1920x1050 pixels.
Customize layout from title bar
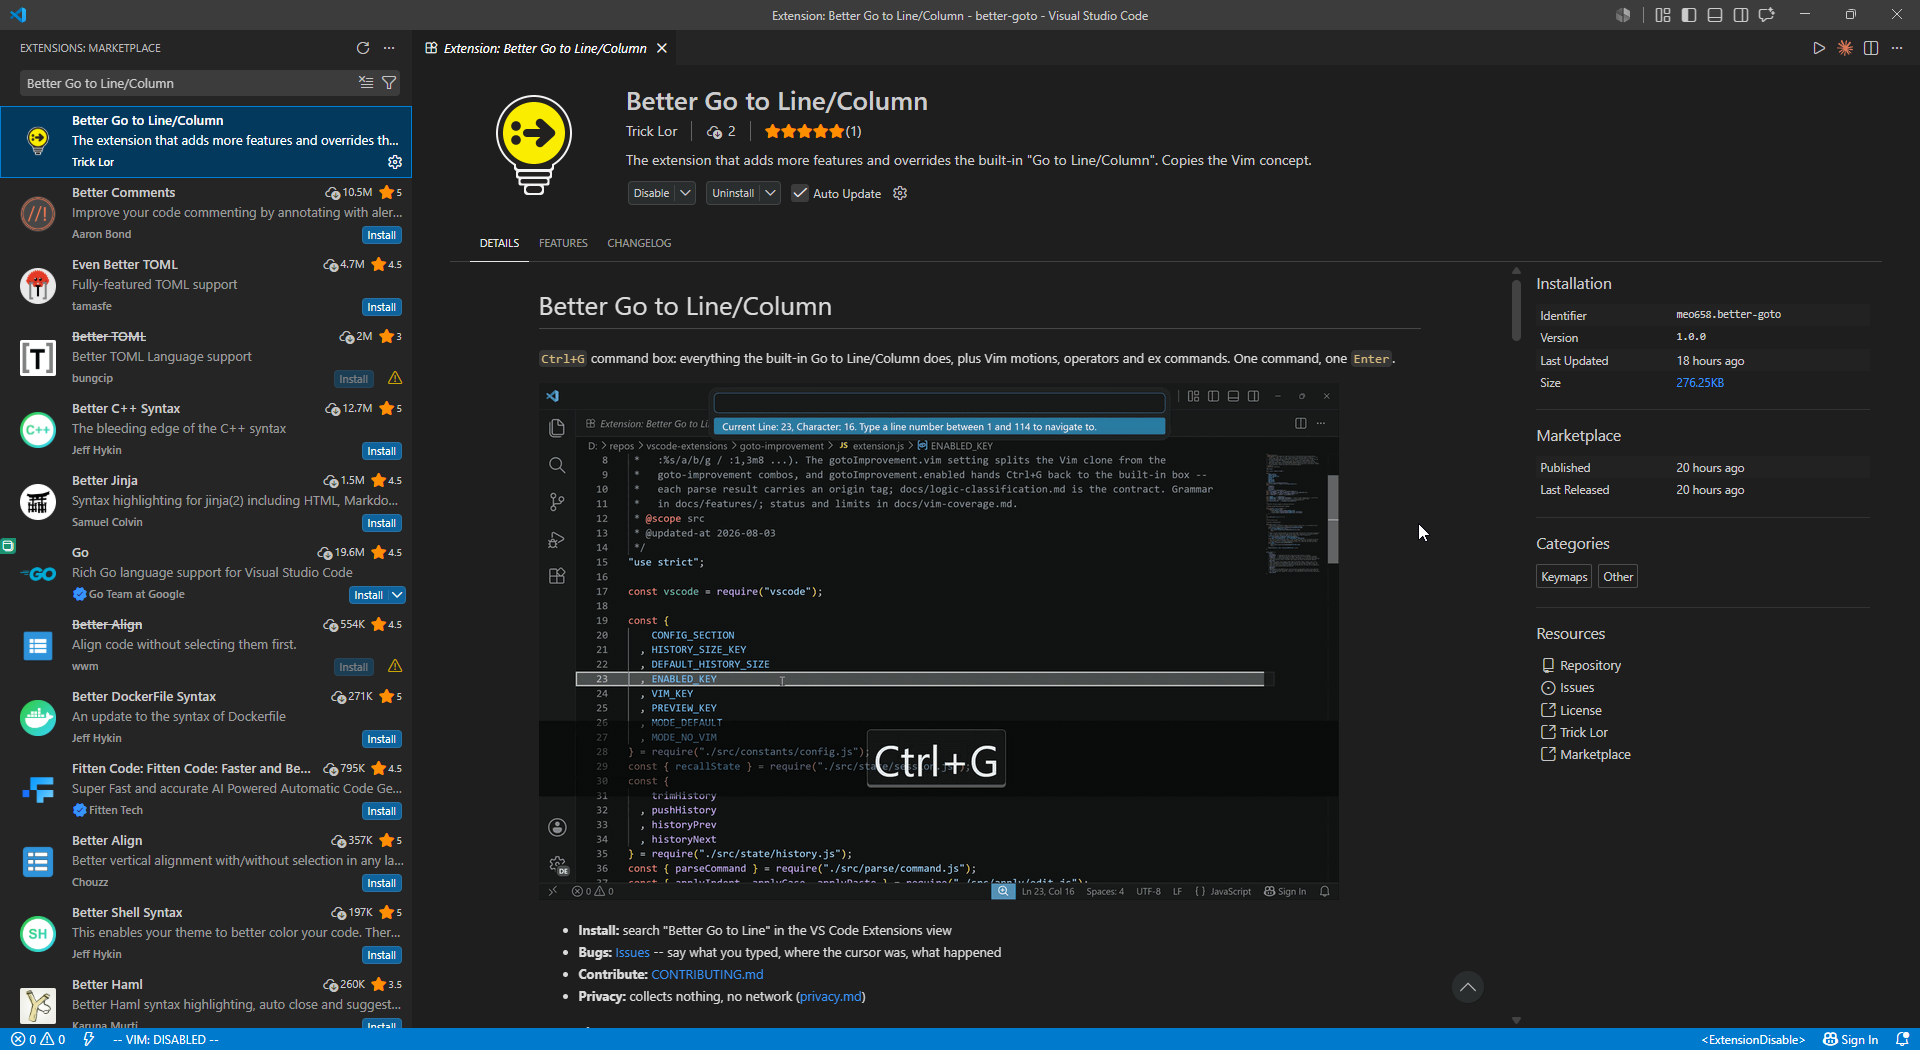1663,15
